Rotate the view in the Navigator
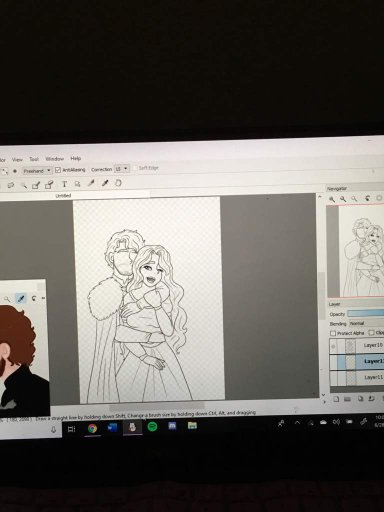 (x=367, y=198)
